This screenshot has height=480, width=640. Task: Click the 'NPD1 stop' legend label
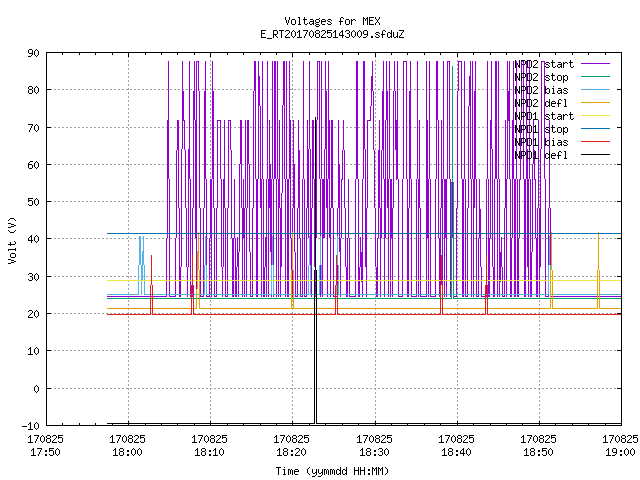tap(541, 129)
